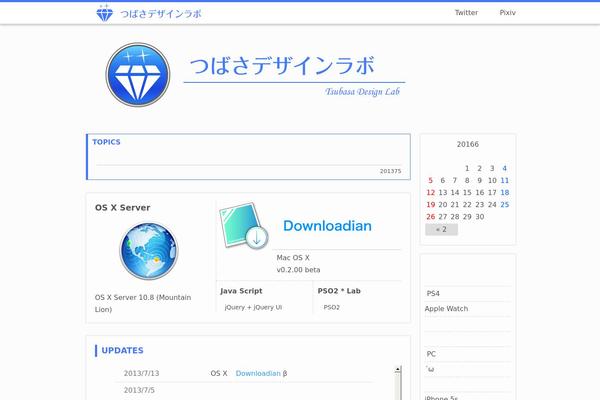The image size is (600, 400).
Task: Open the PS4 sidebar category
Action: point(433,294)
